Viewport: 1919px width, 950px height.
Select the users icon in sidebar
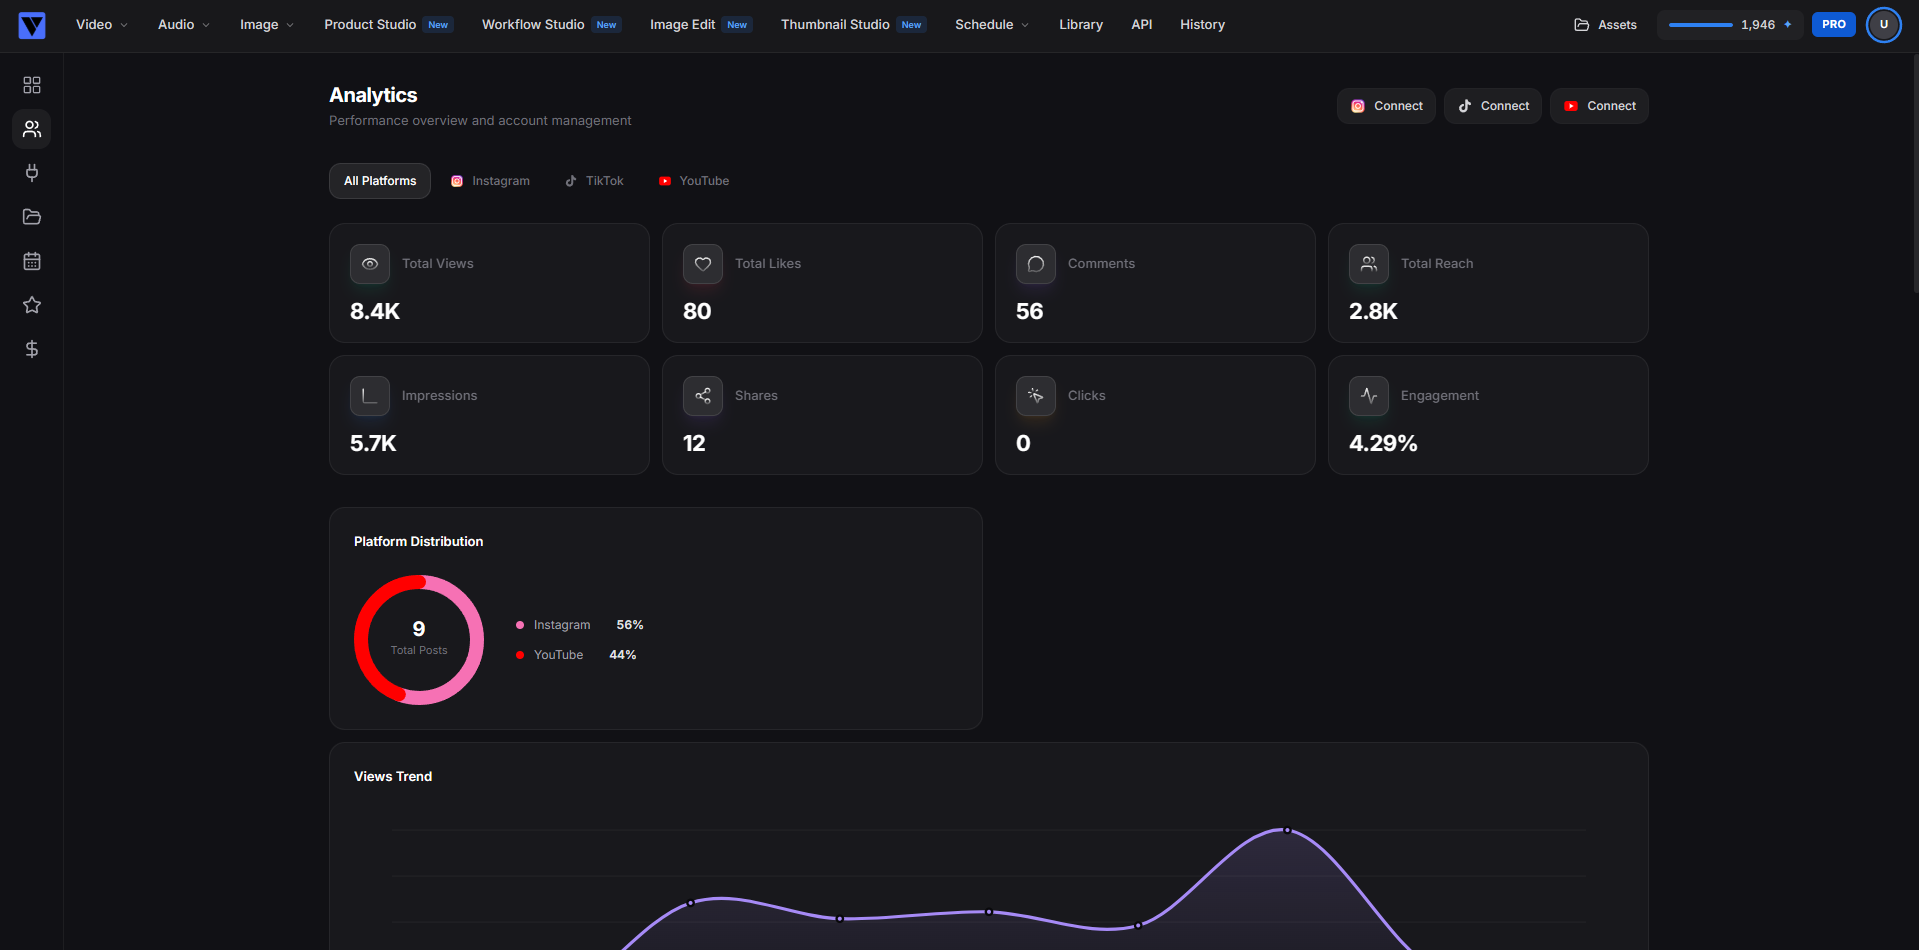click(x=32, y=129)
